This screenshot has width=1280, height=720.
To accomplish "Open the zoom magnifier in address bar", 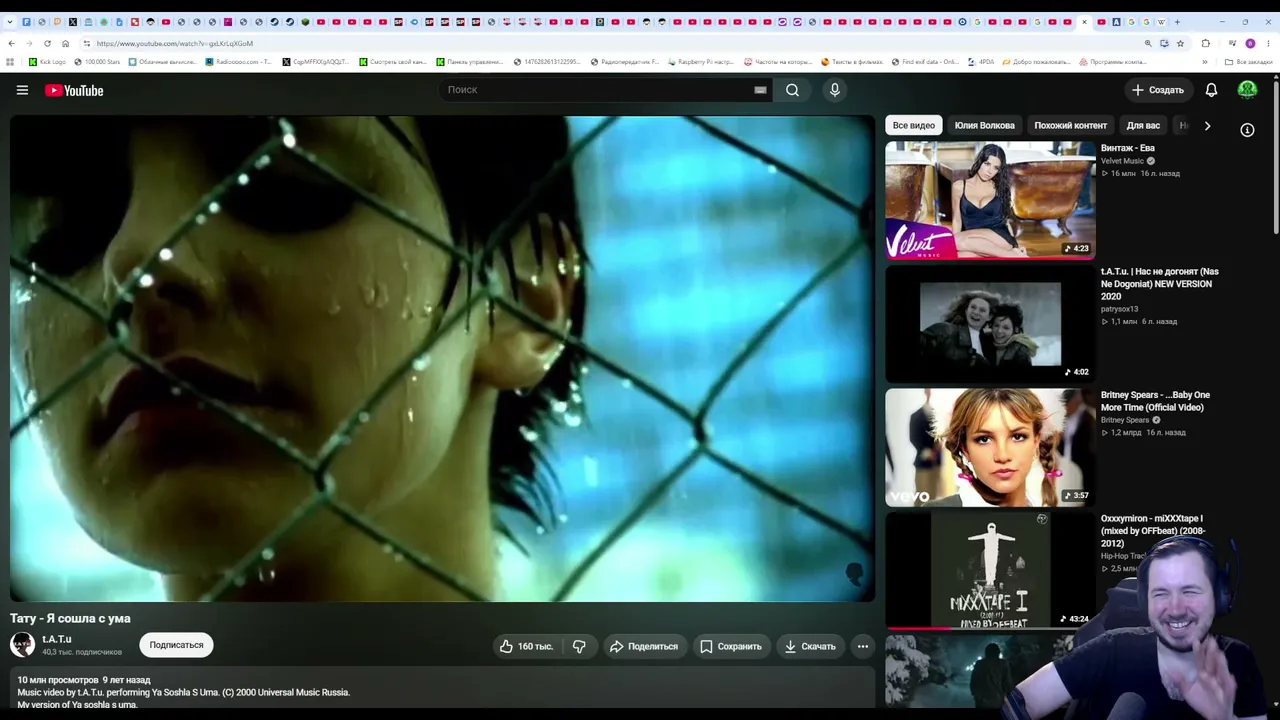I will point(1148,43).
